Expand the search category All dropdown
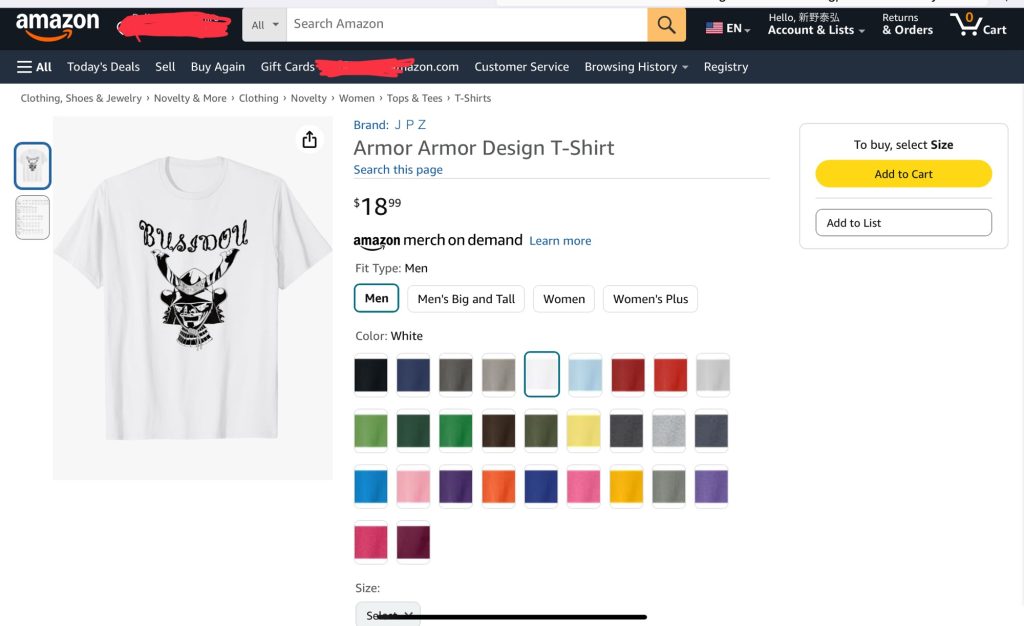The width and height of the screenshot is (1024, 626). pyautogui.click(x=264, y=25)
